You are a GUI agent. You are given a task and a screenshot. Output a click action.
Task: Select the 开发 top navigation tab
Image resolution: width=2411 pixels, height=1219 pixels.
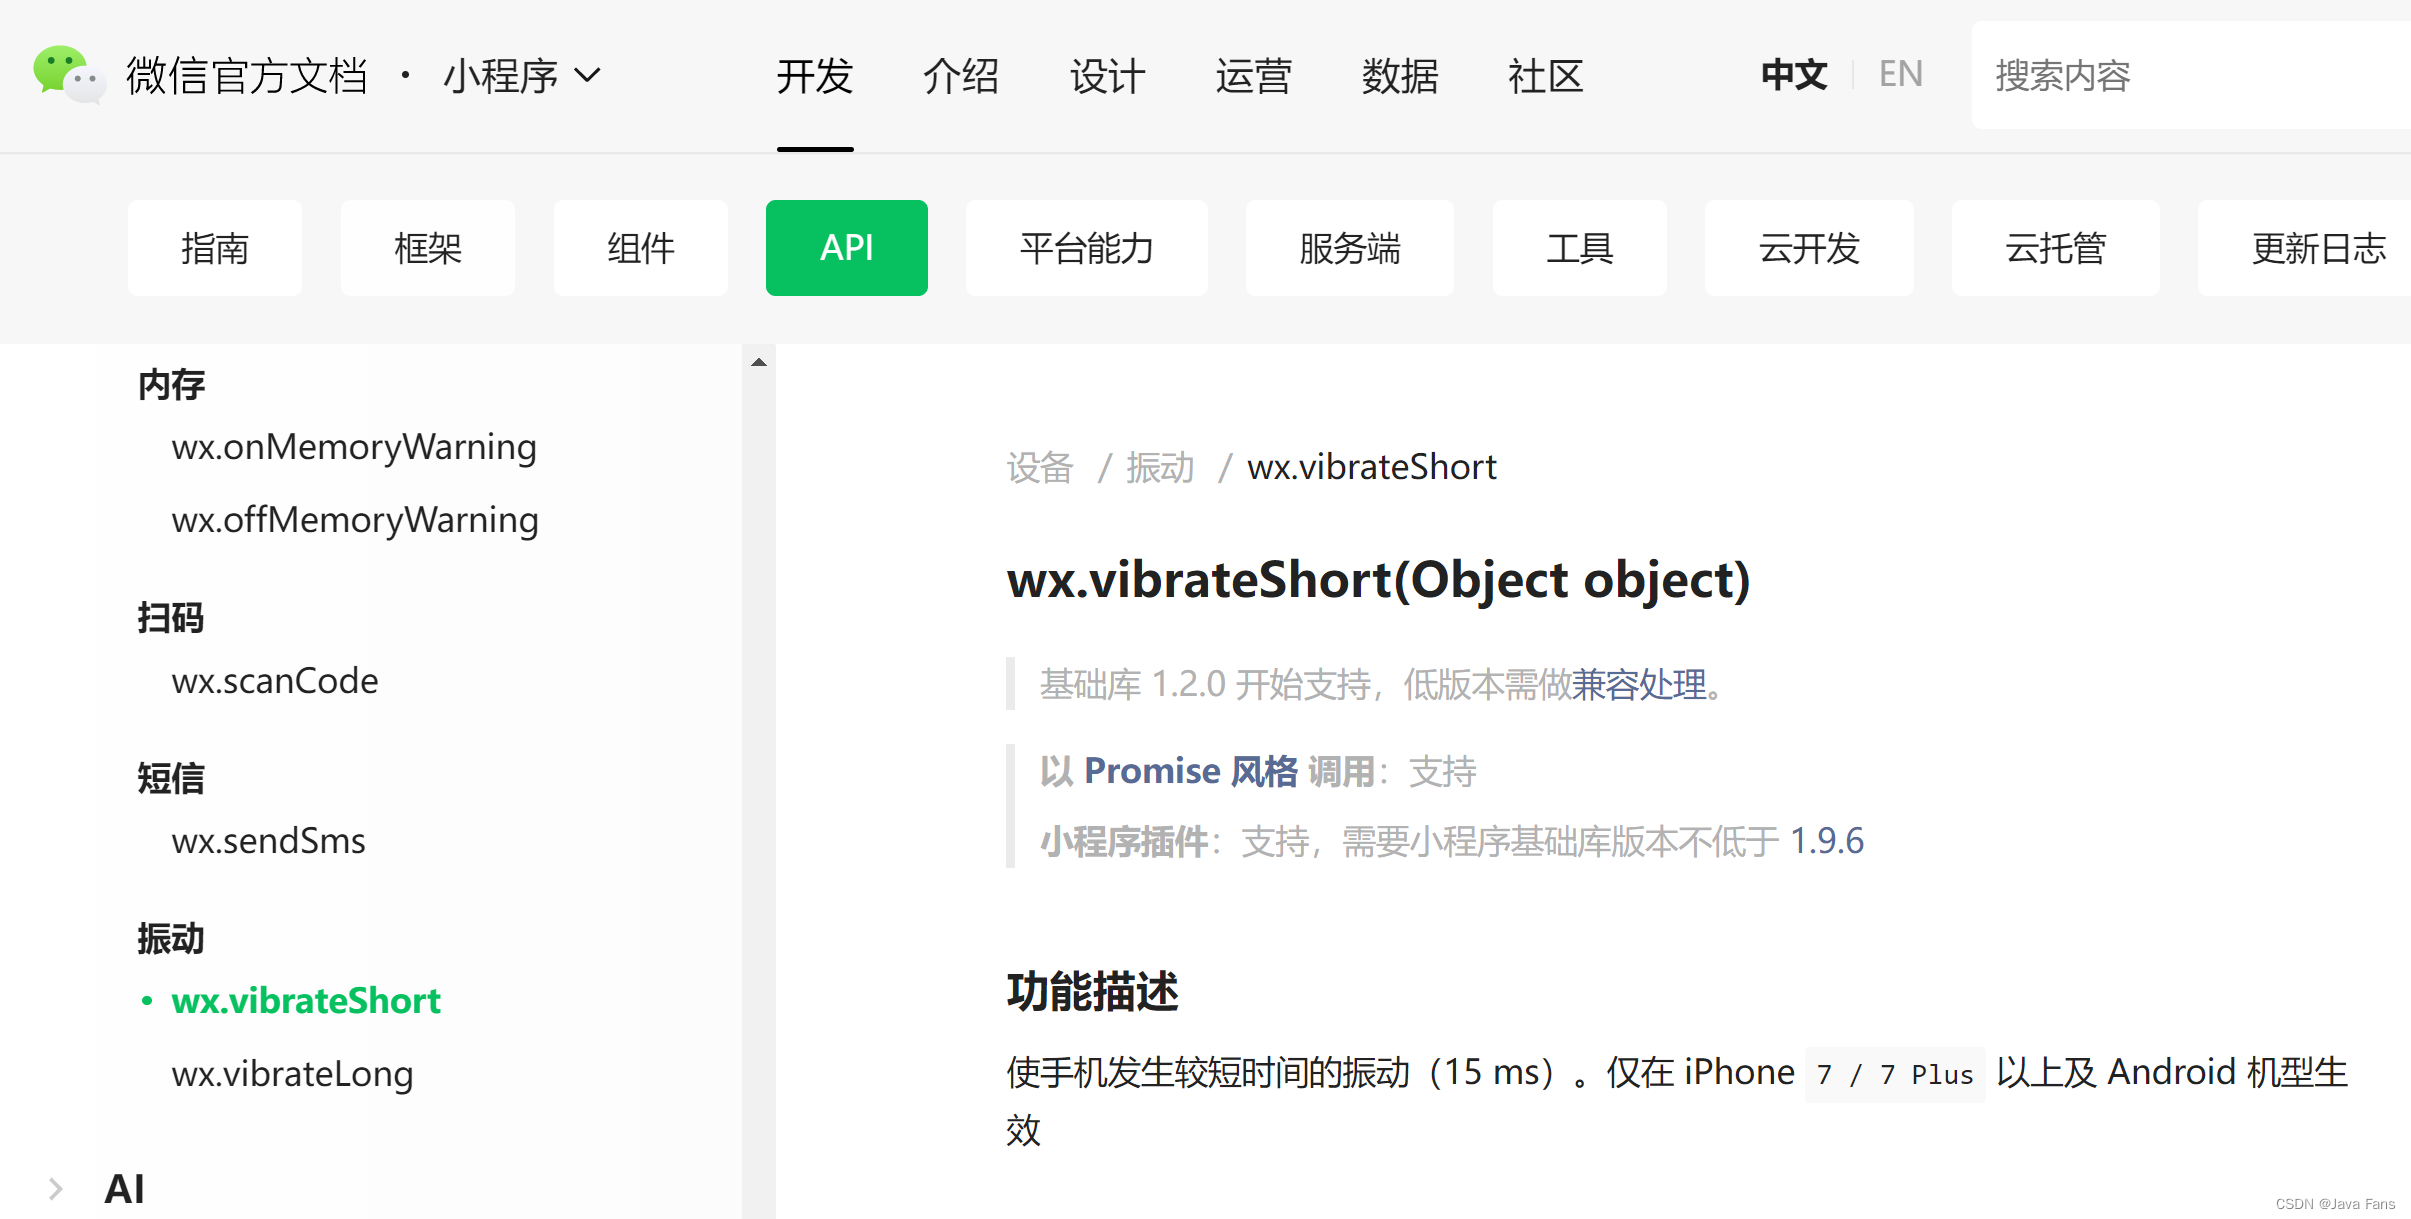tap(815, 76)
